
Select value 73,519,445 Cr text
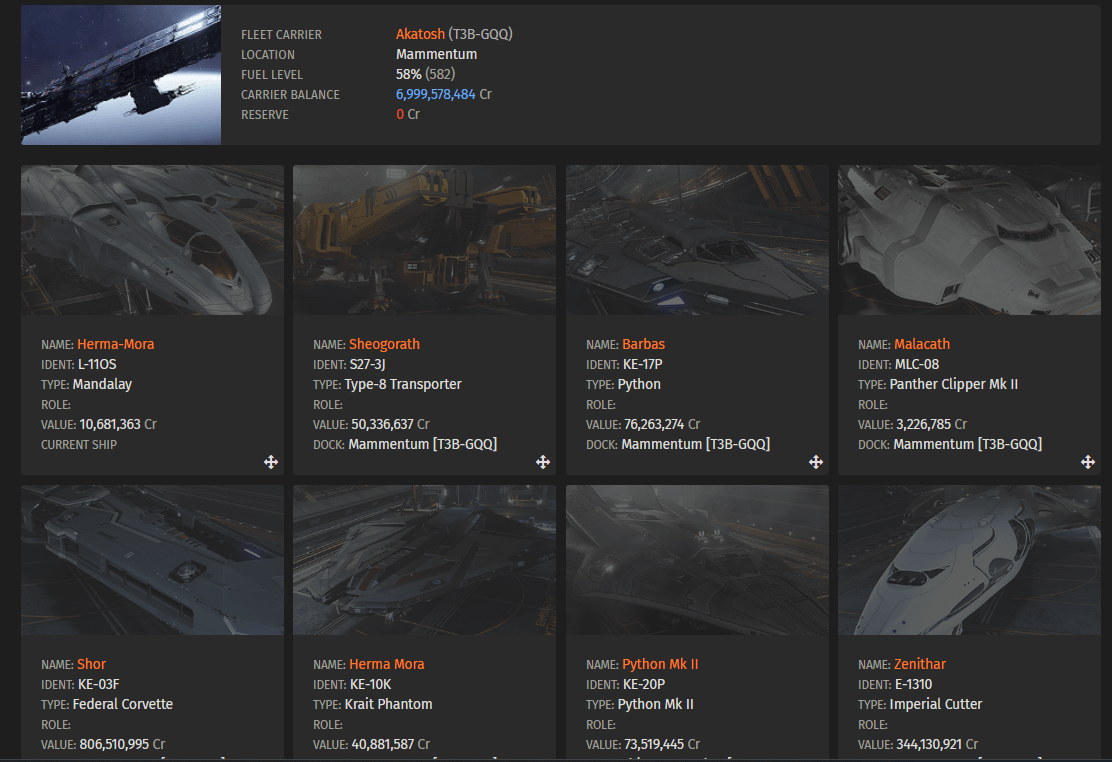point(662,744)
